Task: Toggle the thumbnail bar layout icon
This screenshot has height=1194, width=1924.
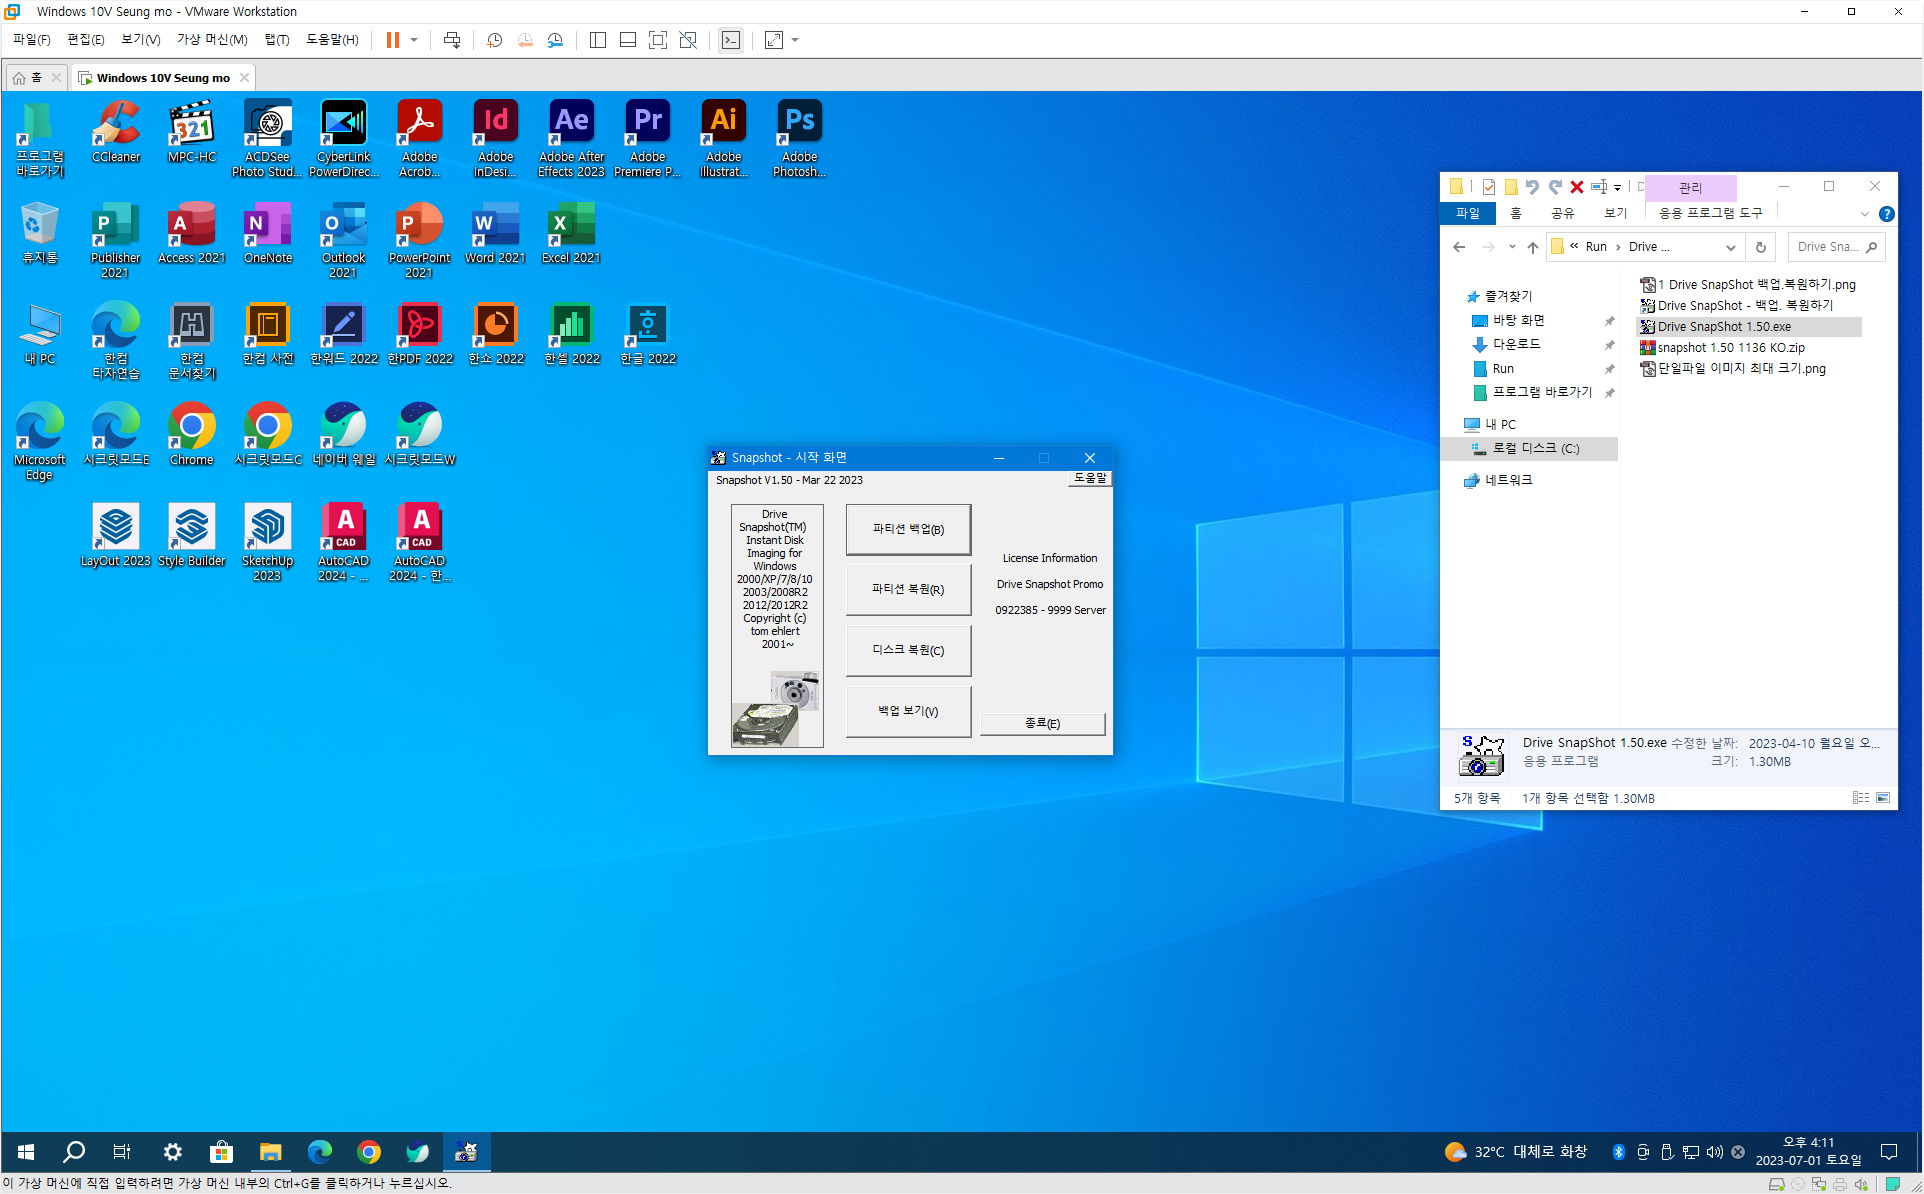Action: coord(628,40)
